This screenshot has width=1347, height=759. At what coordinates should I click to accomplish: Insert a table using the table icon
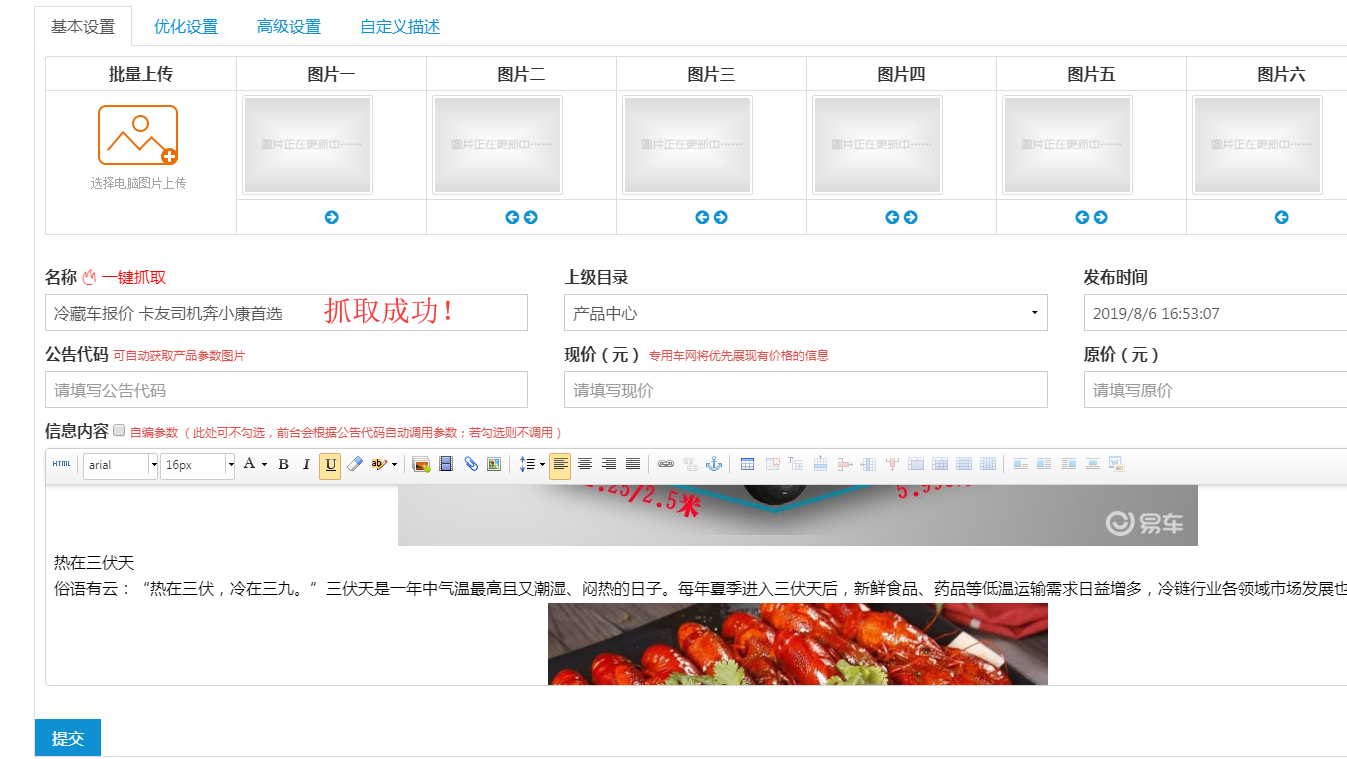coord(747,464)
